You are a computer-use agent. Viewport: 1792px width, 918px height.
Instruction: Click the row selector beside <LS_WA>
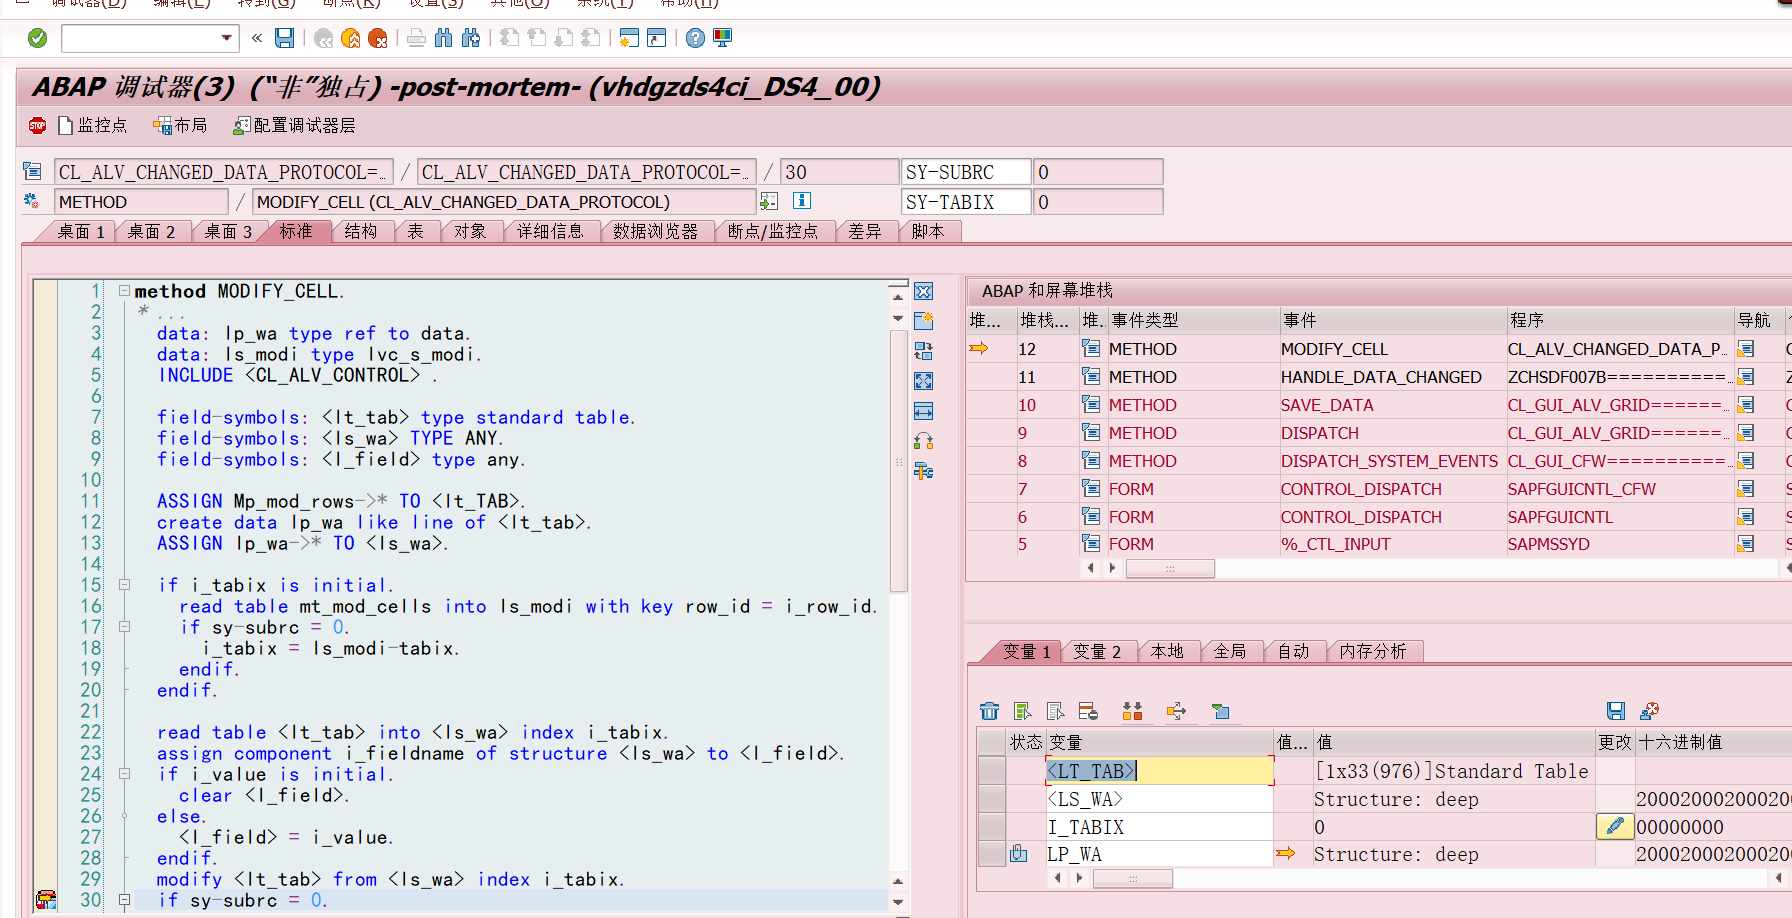coord(992,799)
